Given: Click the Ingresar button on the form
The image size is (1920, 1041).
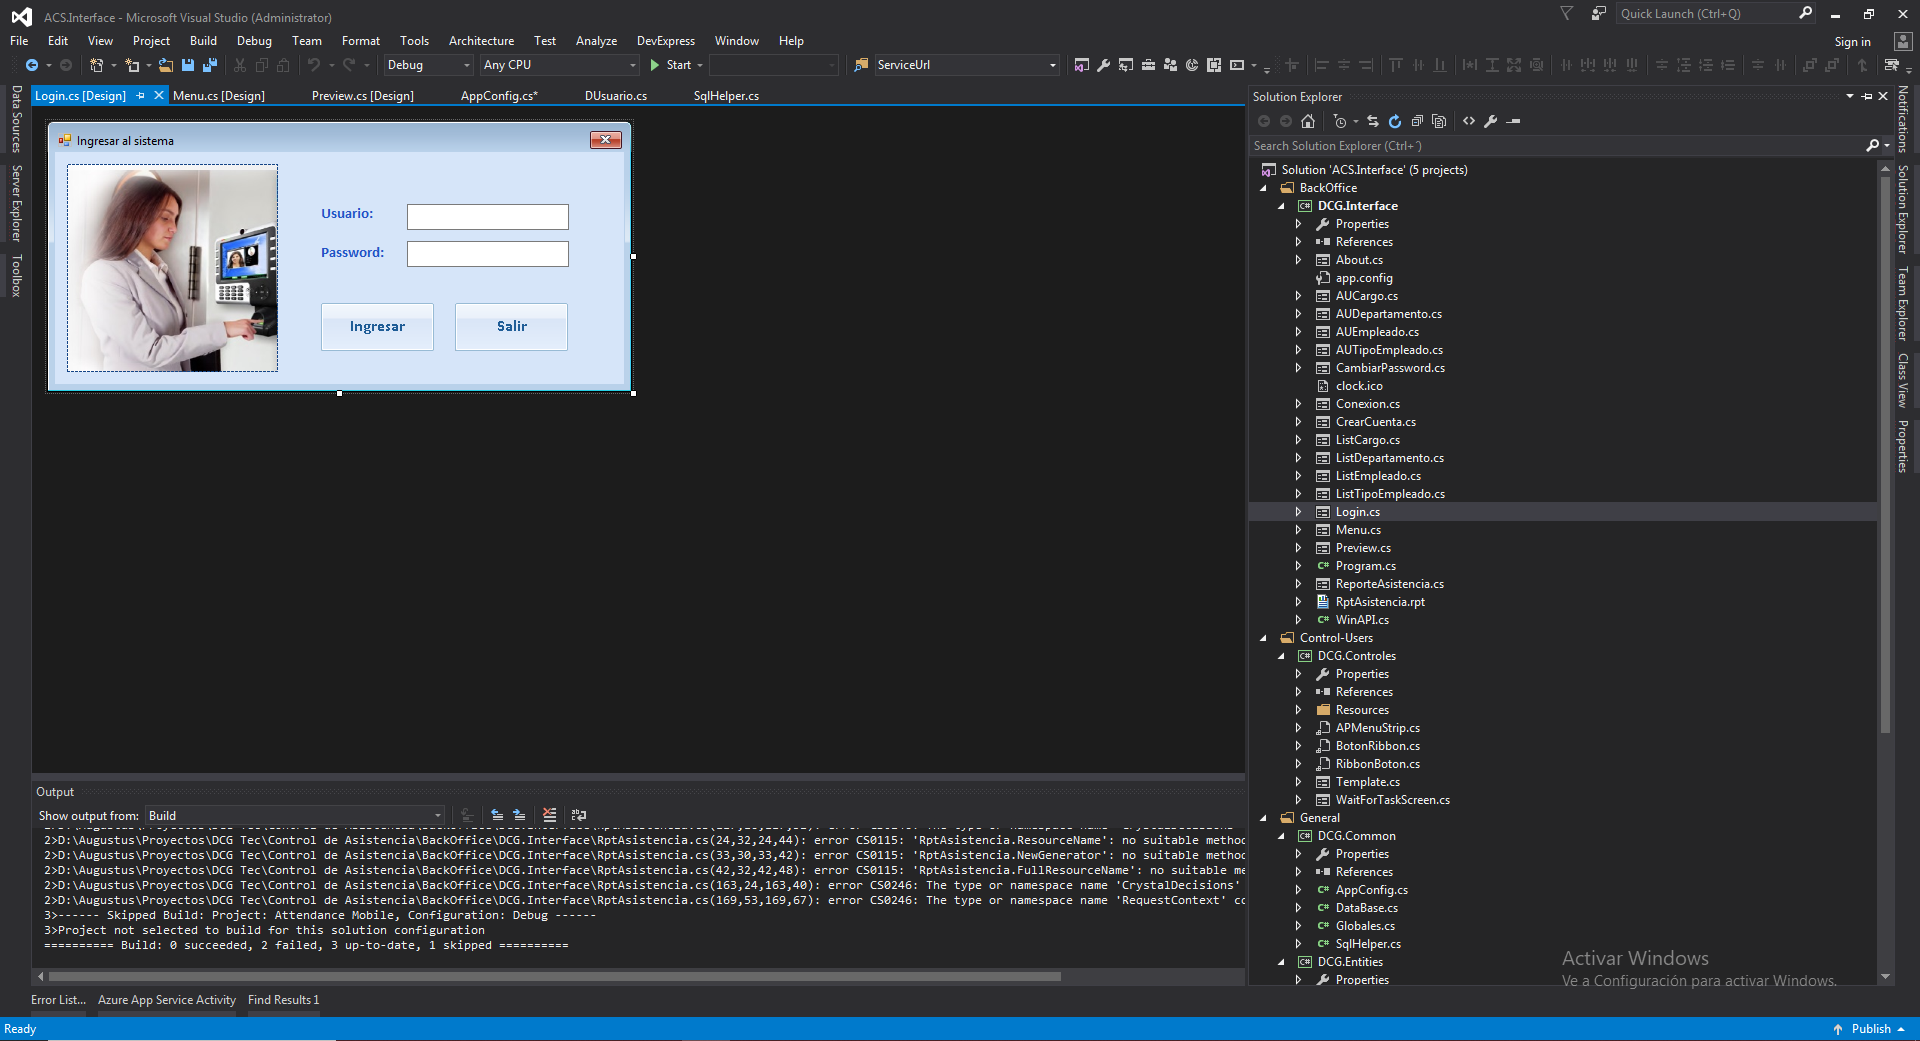Looking at the screenshot, I should [x=377, y=327].
